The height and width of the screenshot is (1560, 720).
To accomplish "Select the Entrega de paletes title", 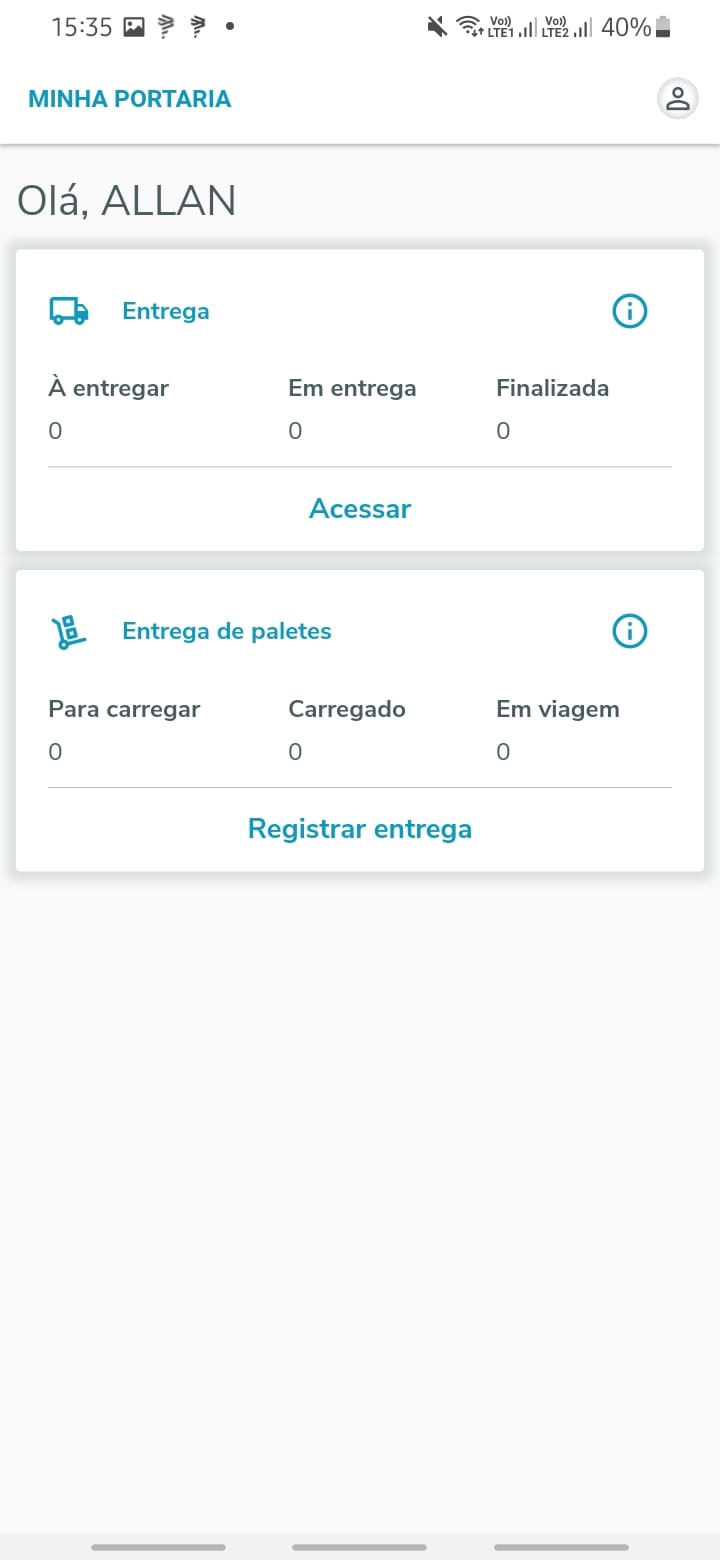I will (x=227, y=631).
